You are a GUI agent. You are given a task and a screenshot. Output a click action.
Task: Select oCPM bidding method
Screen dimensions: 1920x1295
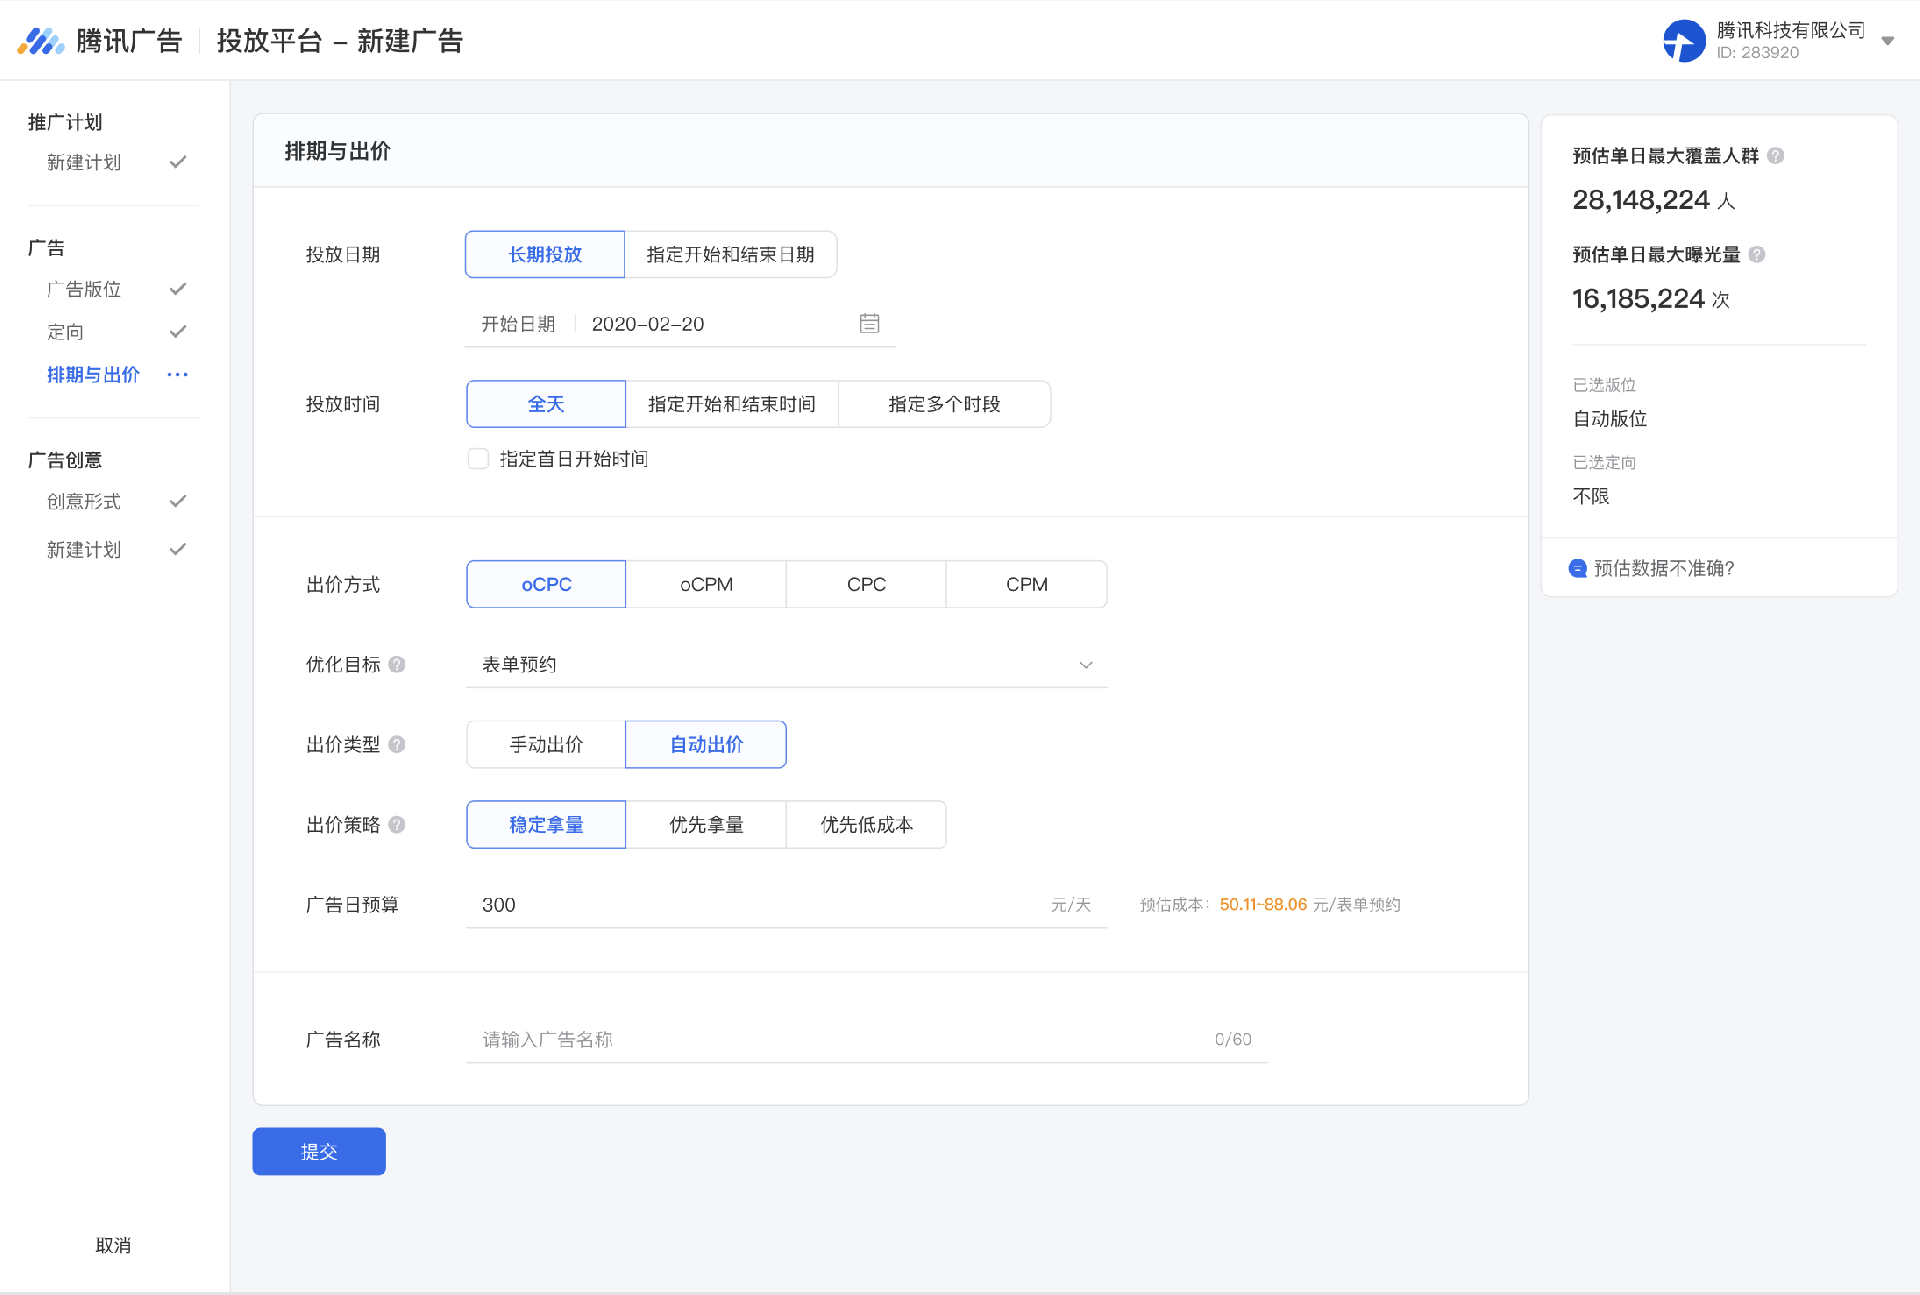point(706,584)
